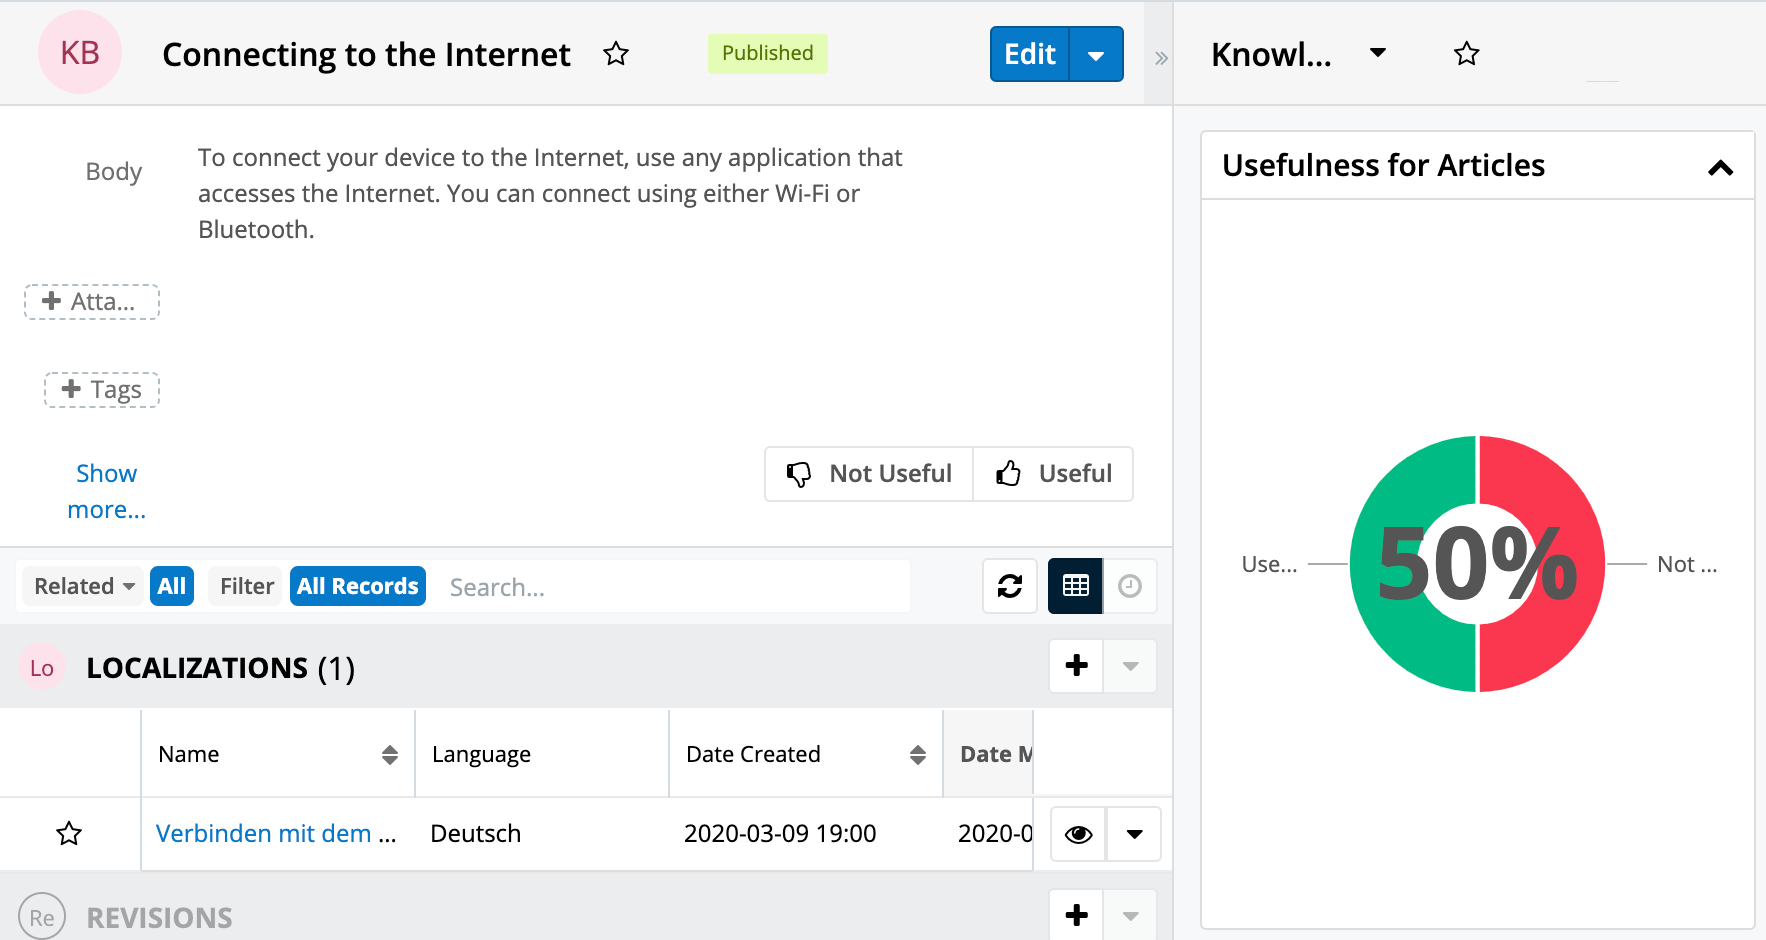Favorite the Connecting to the Internet article
The height and width of the screenshot is (940, 1766).
[x=616, y=54]
